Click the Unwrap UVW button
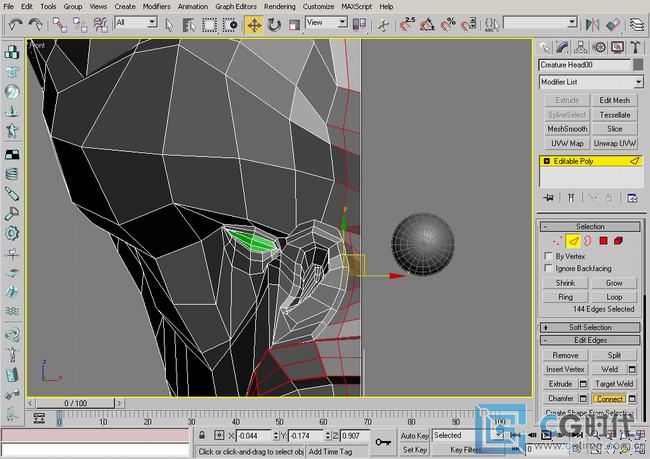Screen dimensions: 650x459 [615, 143]
